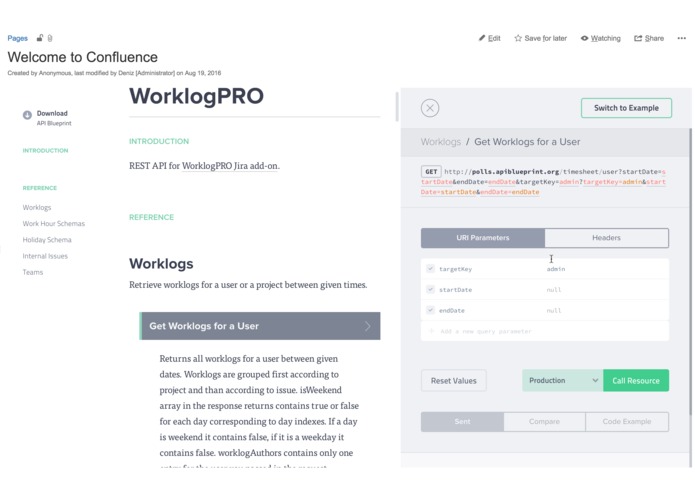Click the Download API Blueprint text
The image size is (695, 494).
pyautogui.click(x=54, y=118)
